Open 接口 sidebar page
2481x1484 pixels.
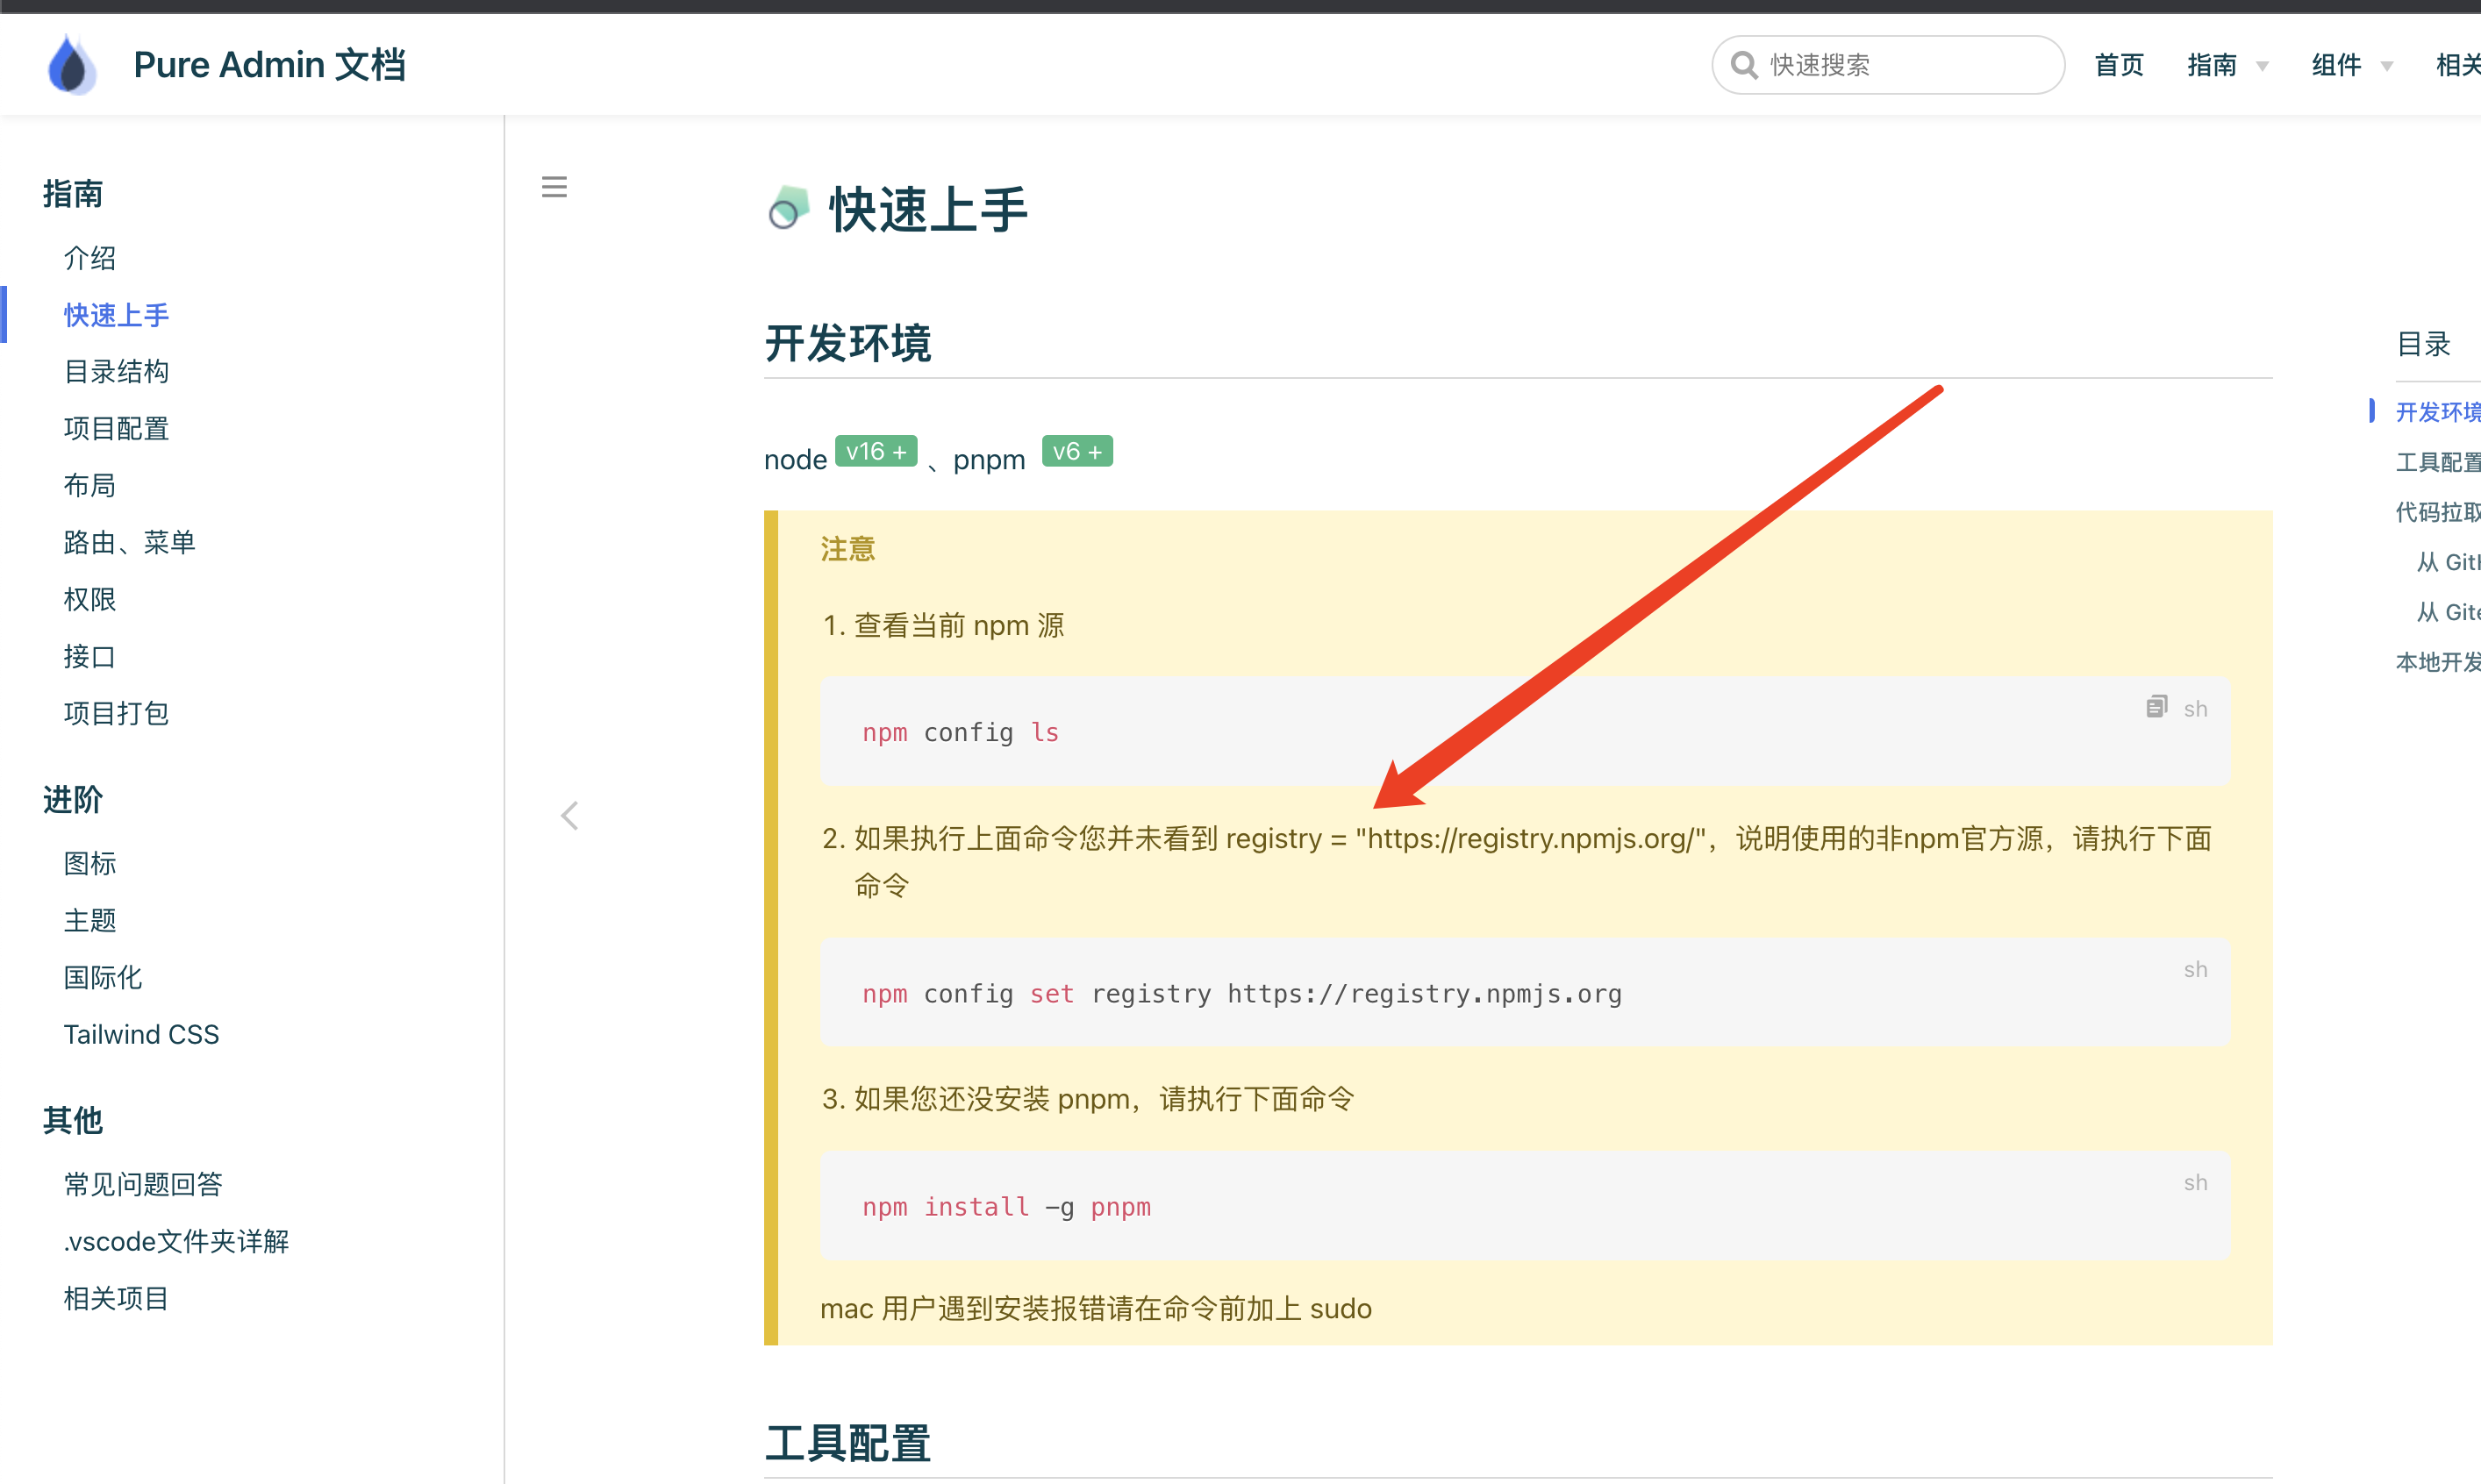tap(90, 657)
